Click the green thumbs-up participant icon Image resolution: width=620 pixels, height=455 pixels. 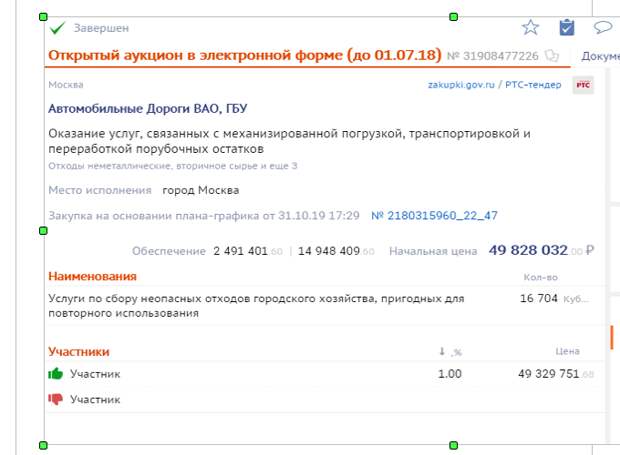(x=56, y=374)
